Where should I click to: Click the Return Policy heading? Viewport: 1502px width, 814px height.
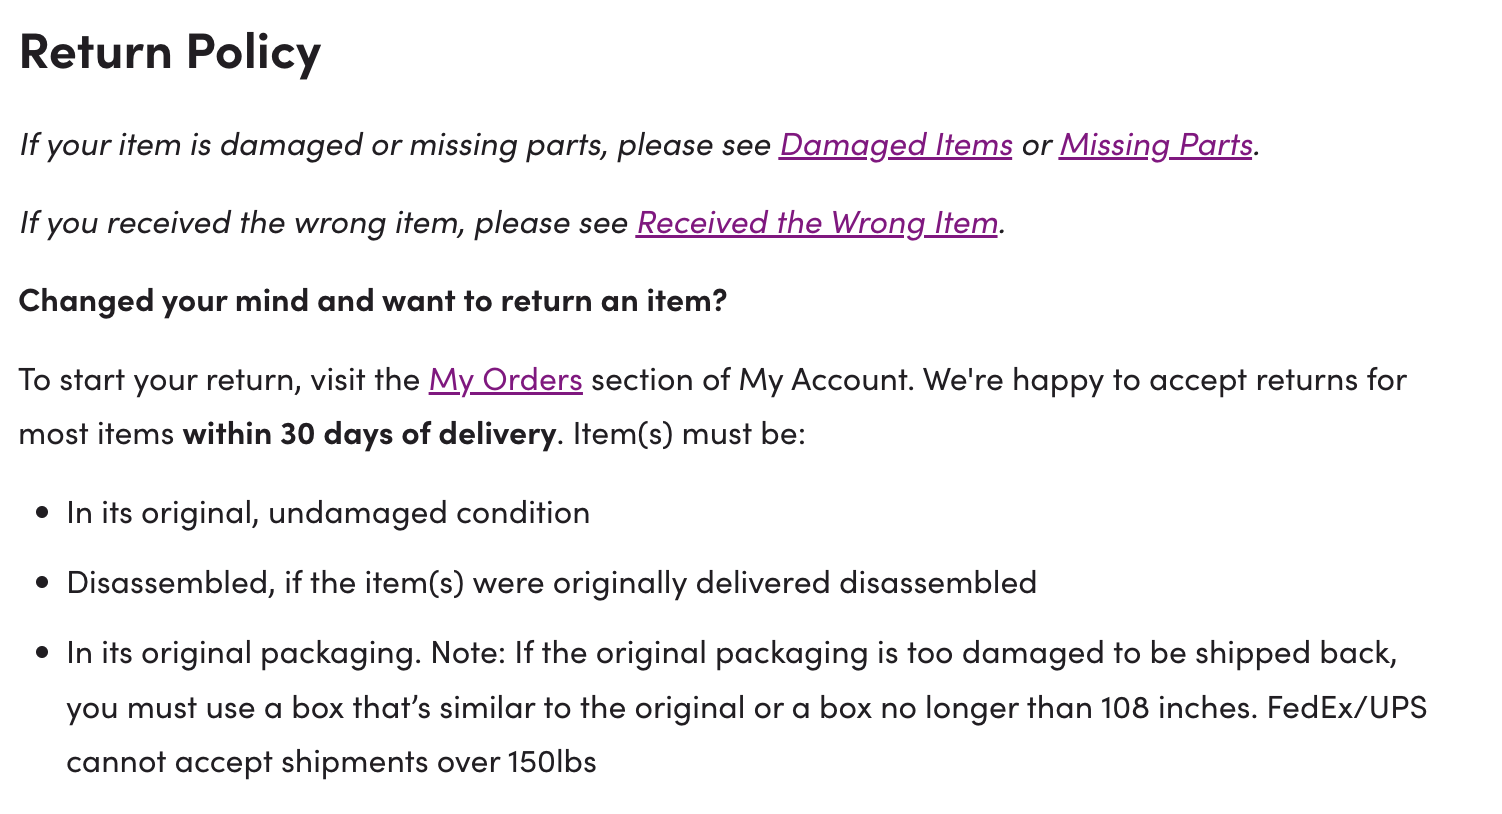pyautogui.click(x=170, y=52)
